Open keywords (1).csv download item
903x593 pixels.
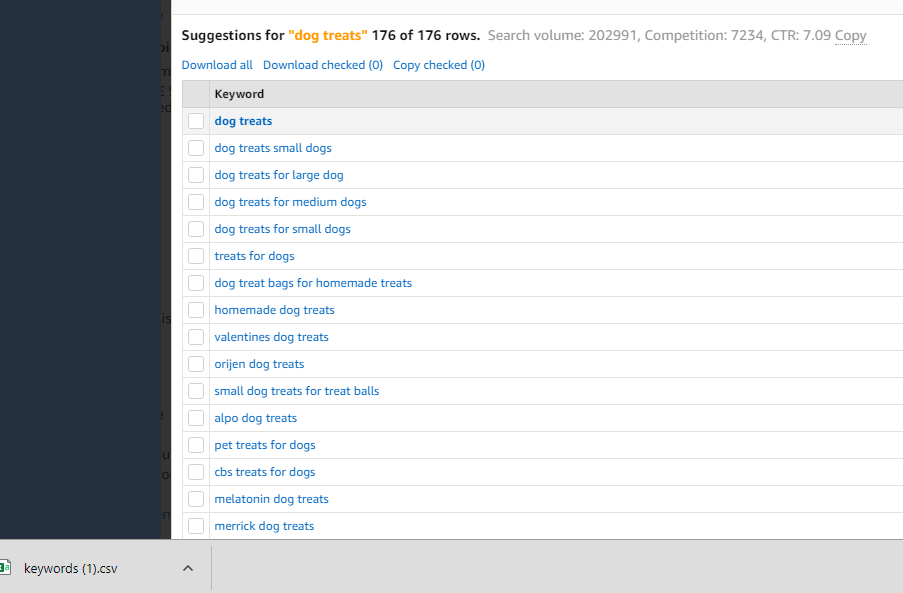click(x=70, y=569)
